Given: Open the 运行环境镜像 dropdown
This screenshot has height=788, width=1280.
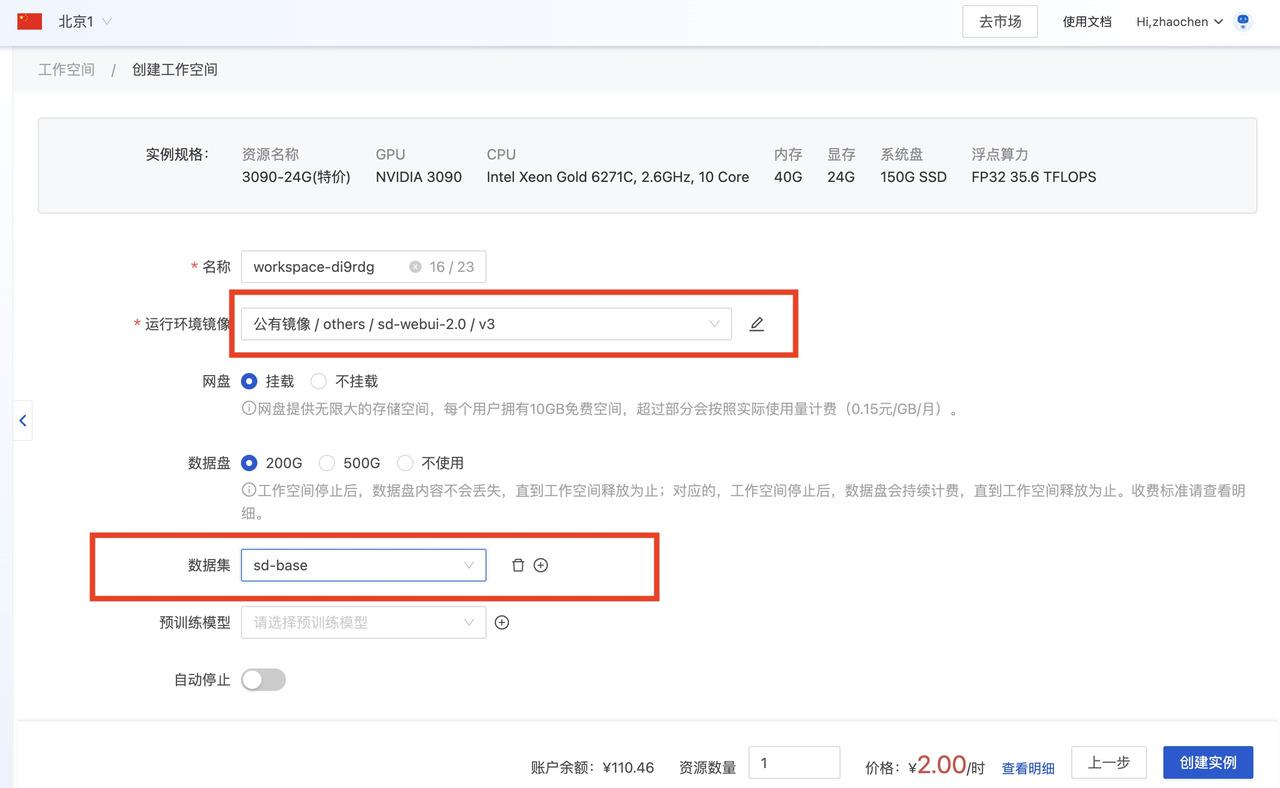Looking at the screenshot, I should coord(486,324).
